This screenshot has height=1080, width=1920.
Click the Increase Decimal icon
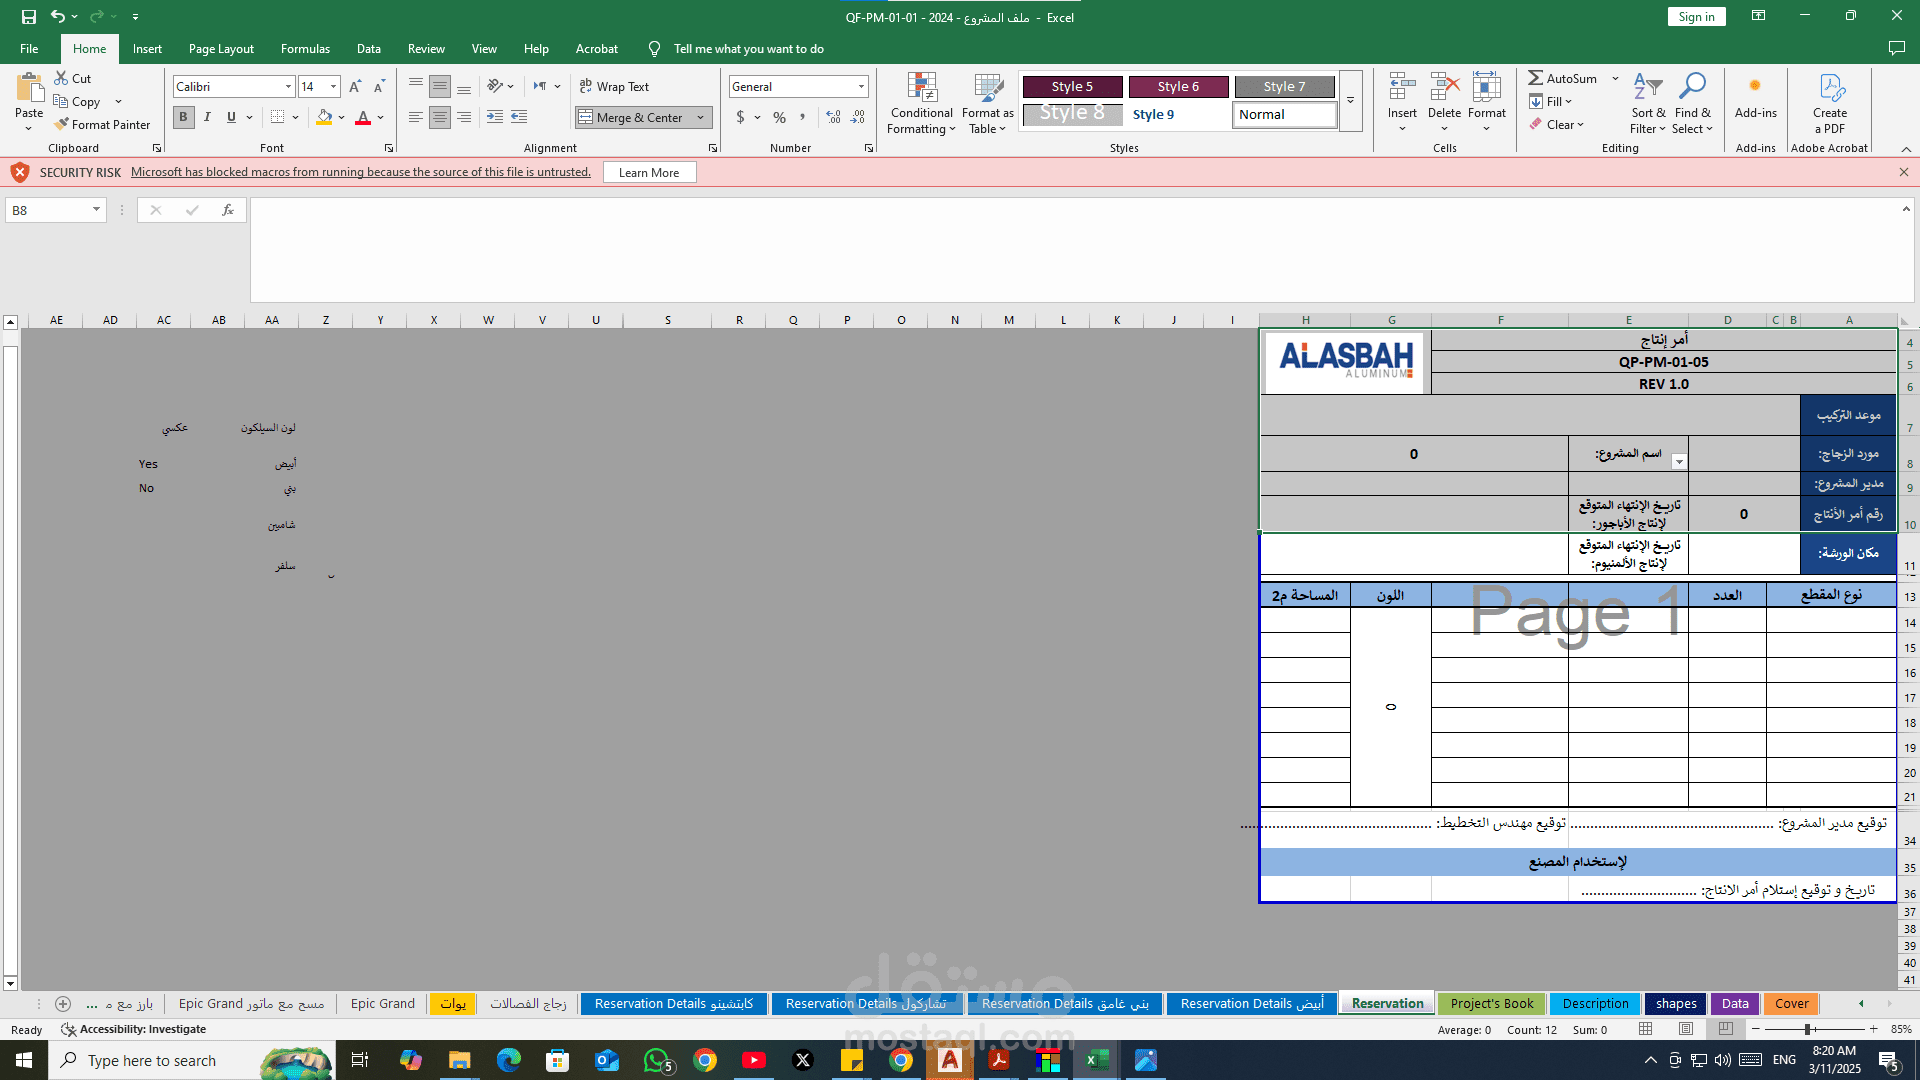click(x=833, y=117)
